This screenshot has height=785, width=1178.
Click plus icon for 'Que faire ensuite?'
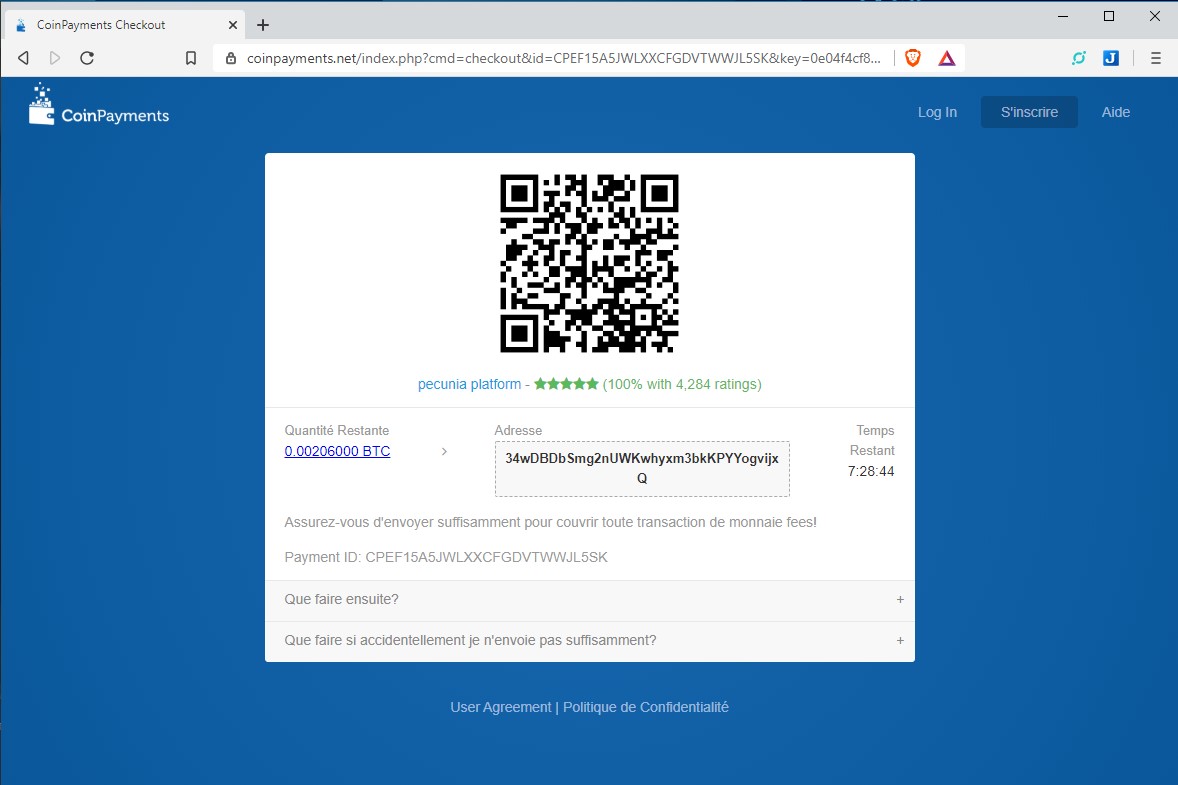click(x=900, y=599)
